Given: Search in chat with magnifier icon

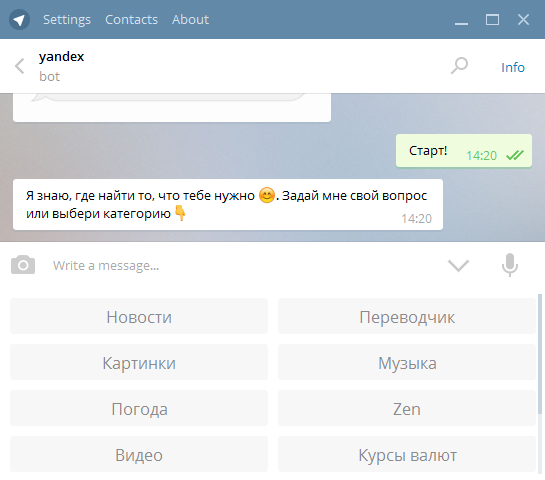Looking at the screenshot, I should click(x=459, y=66).
